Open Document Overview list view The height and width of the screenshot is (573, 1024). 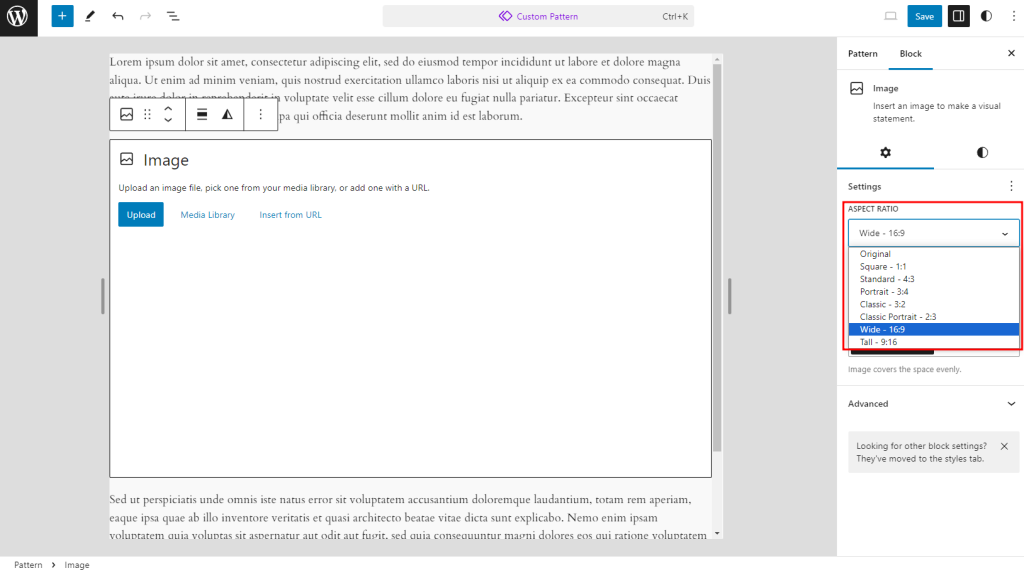tap(173, 16)
